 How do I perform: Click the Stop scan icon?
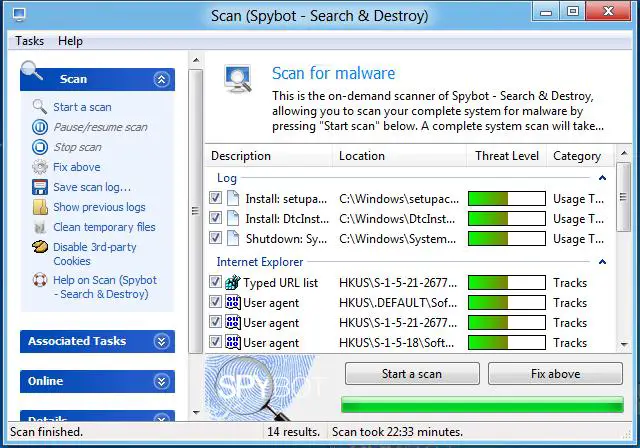(40, 147)
